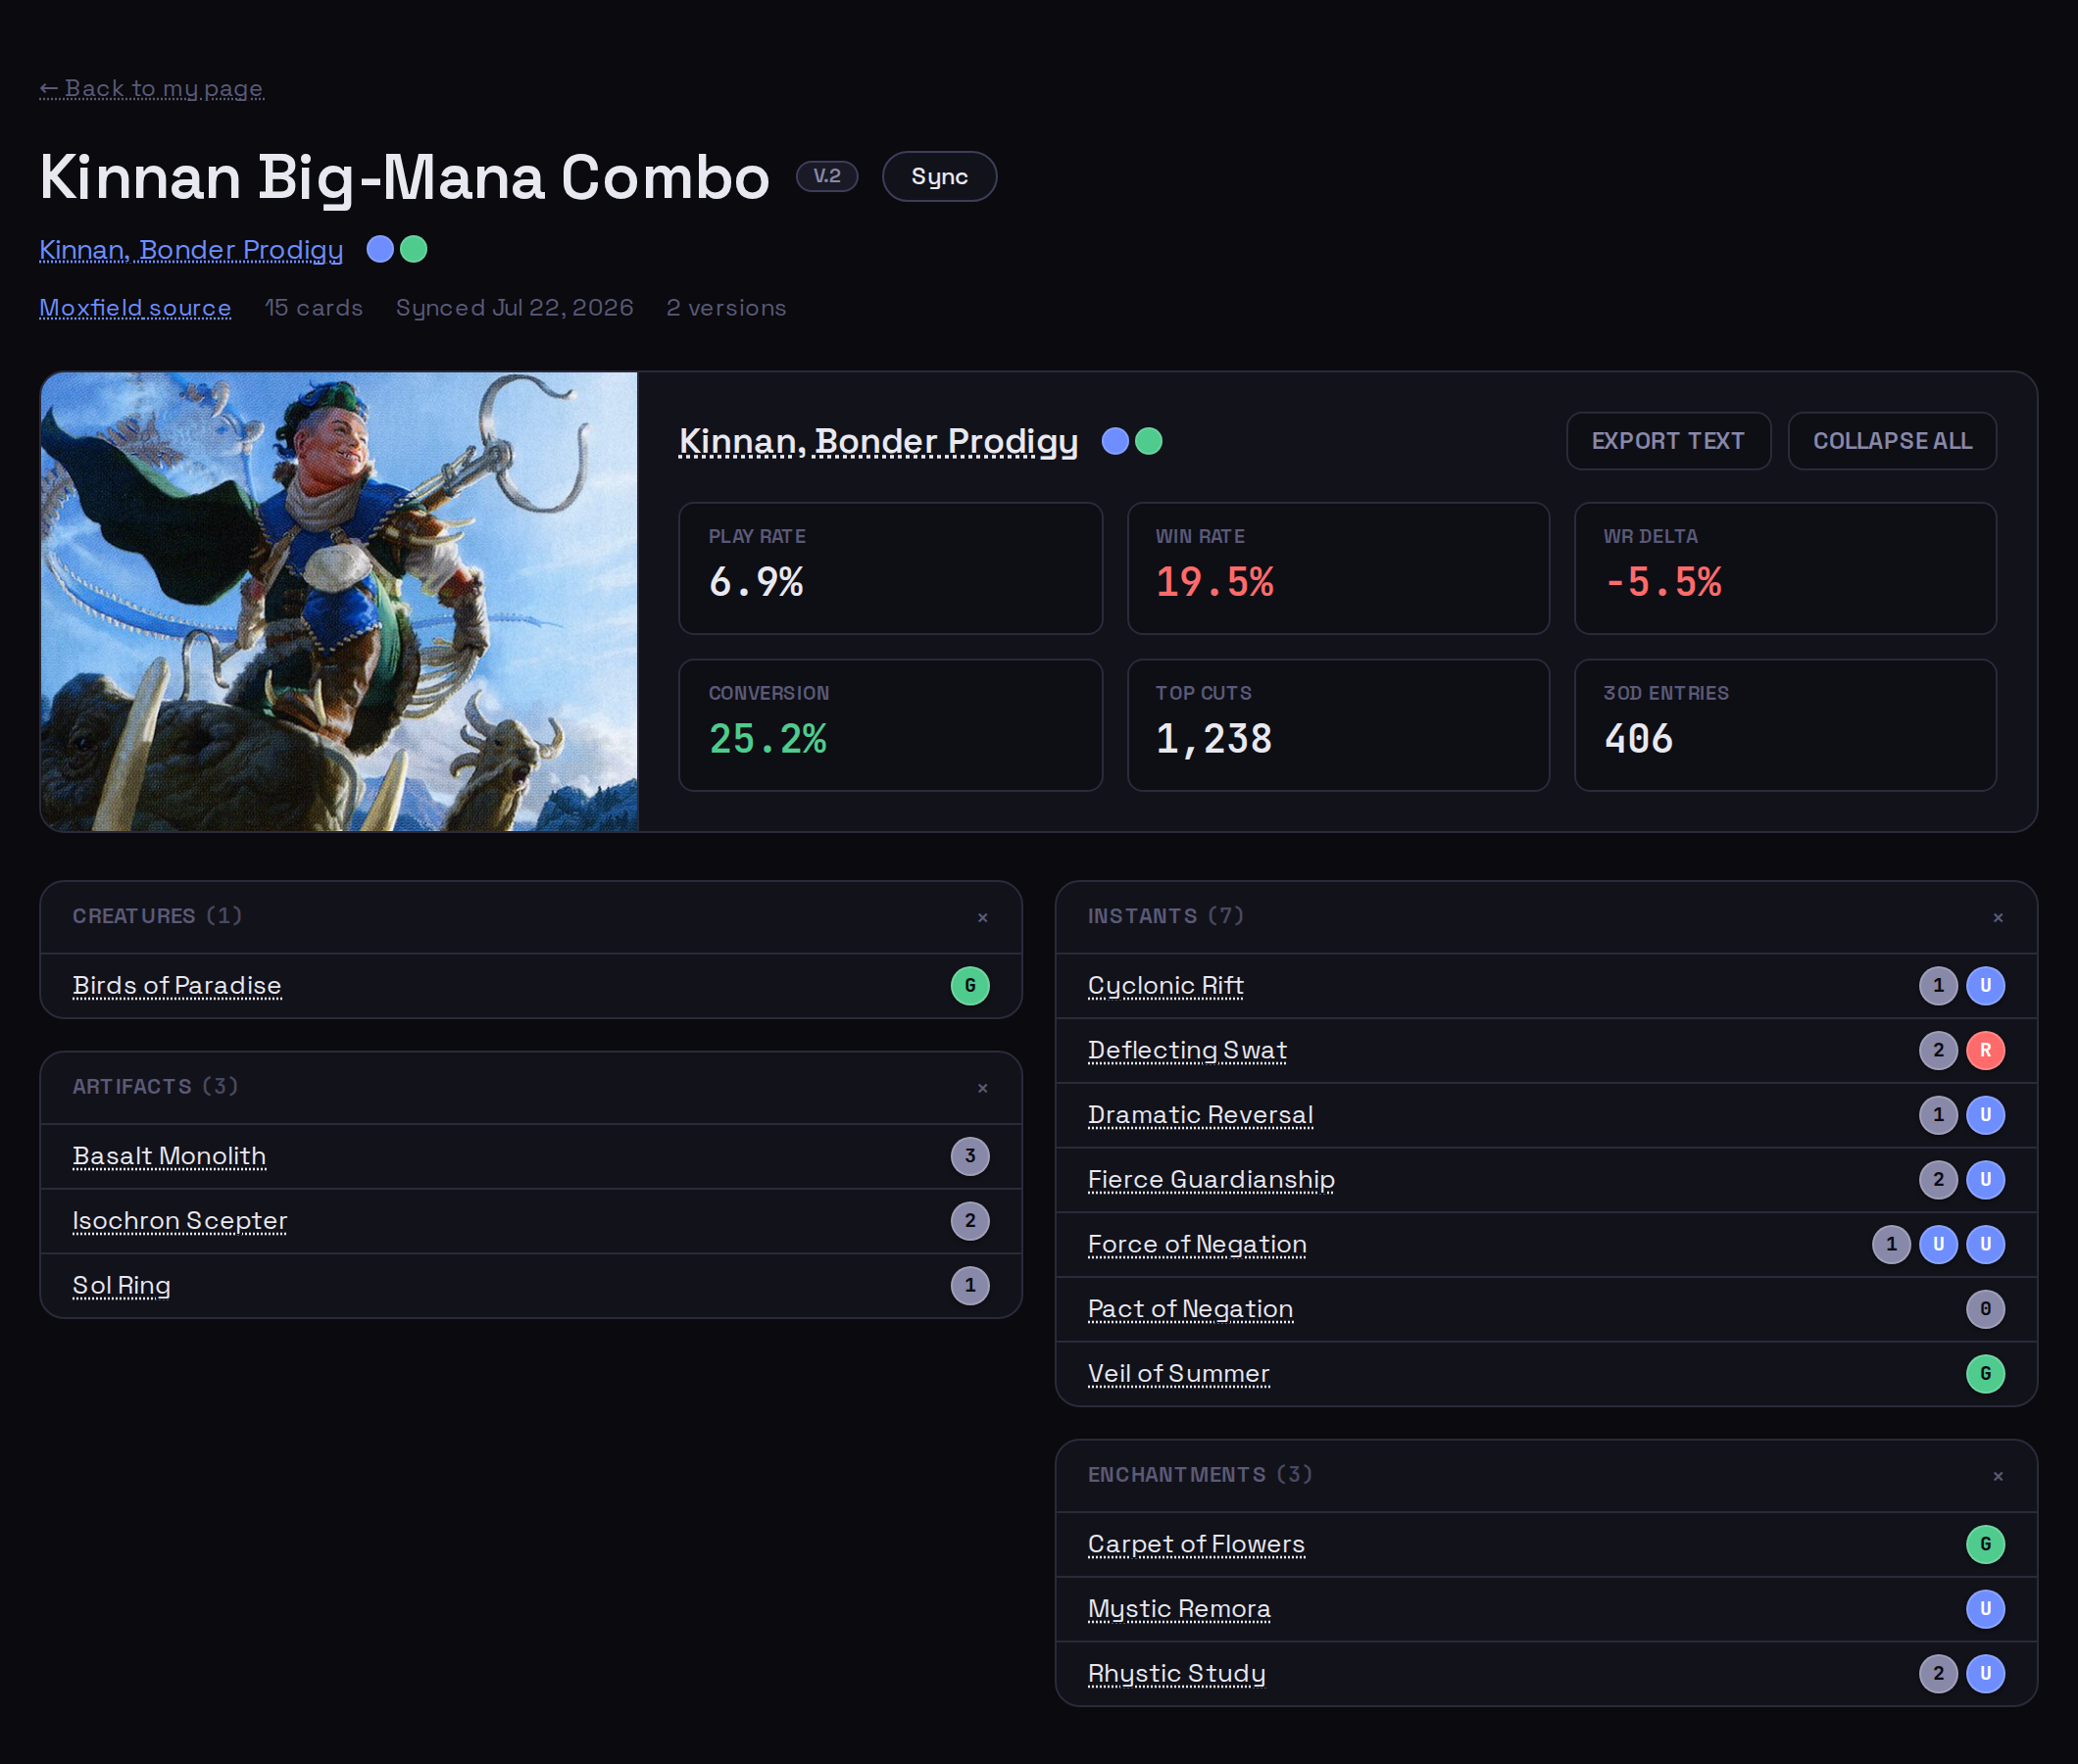Collapse the Artifacts section with its × icon
2078x1764 pixels.
point(982,1088)
